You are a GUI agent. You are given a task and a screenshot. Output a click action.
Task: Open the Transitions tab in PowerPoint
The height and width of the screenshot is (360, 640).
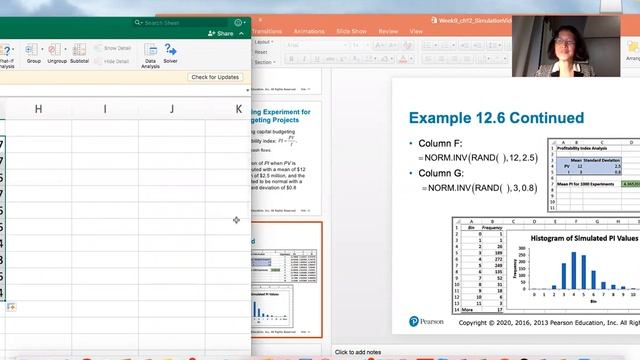(x=267, y=31)
